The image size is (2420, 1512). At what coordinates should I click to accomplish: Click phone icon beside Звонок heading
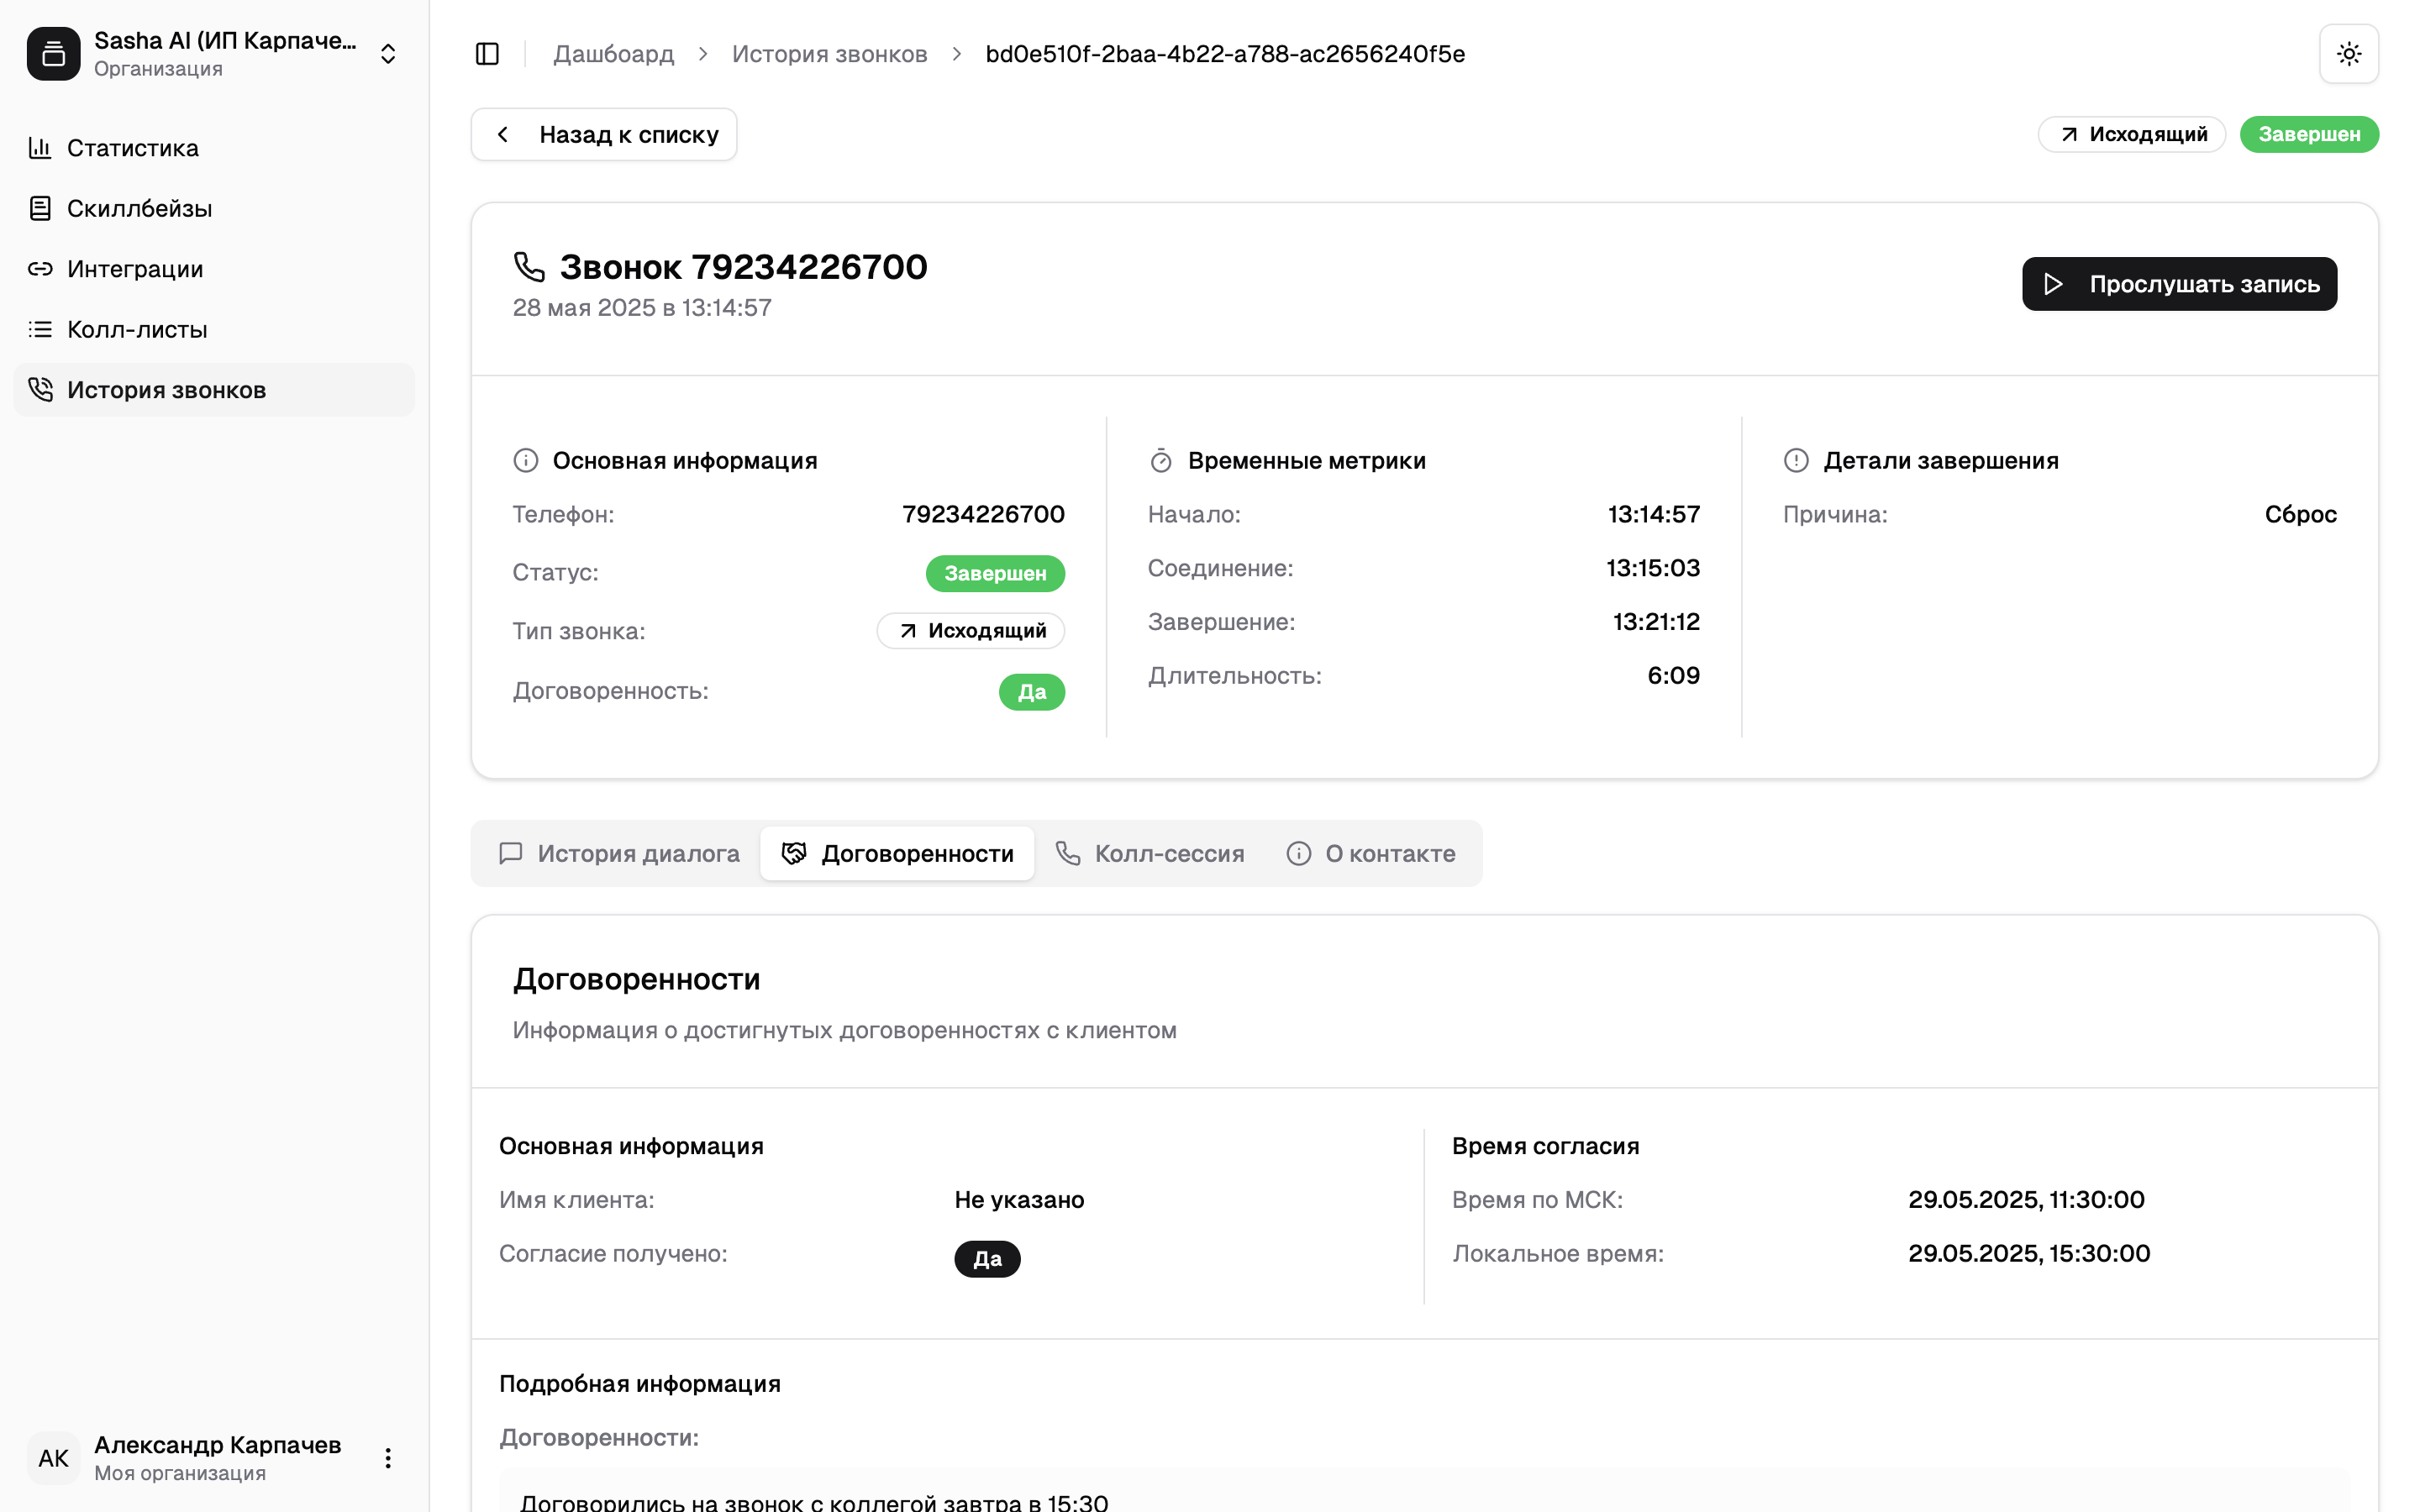(x=529, y=267)
